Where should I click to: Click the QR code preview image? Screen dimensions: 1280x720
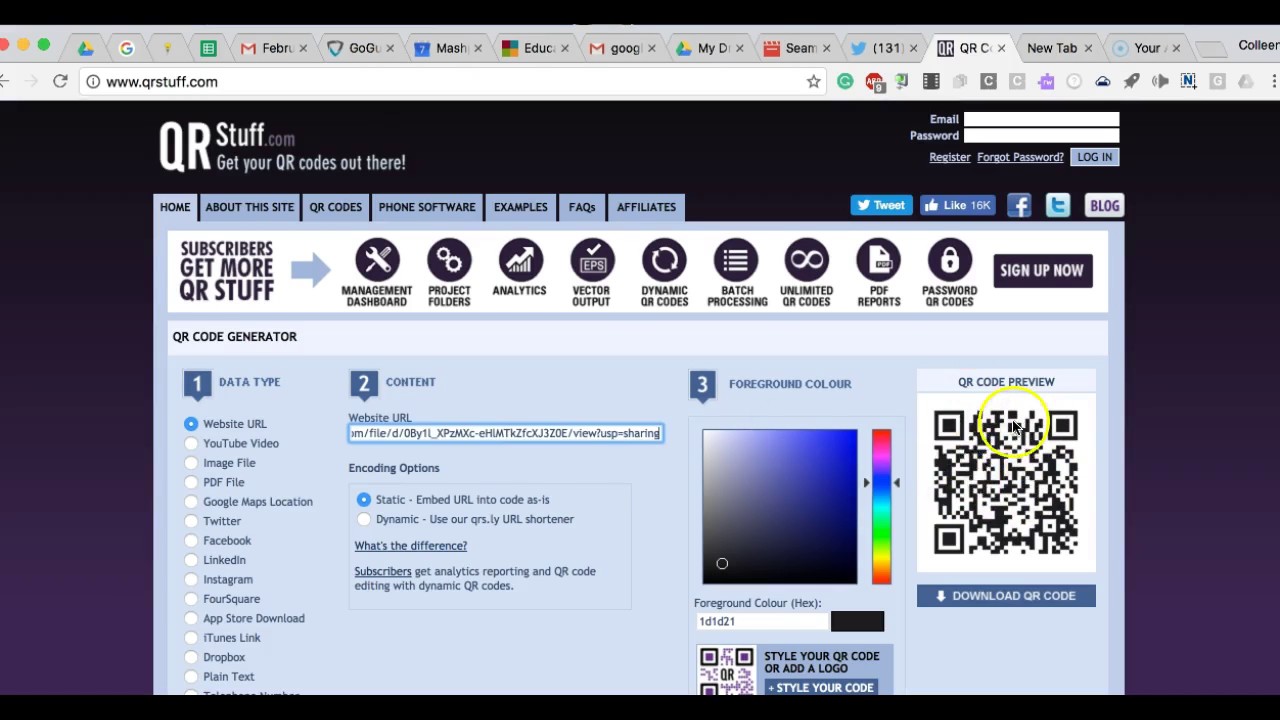tap(1006, 482)
